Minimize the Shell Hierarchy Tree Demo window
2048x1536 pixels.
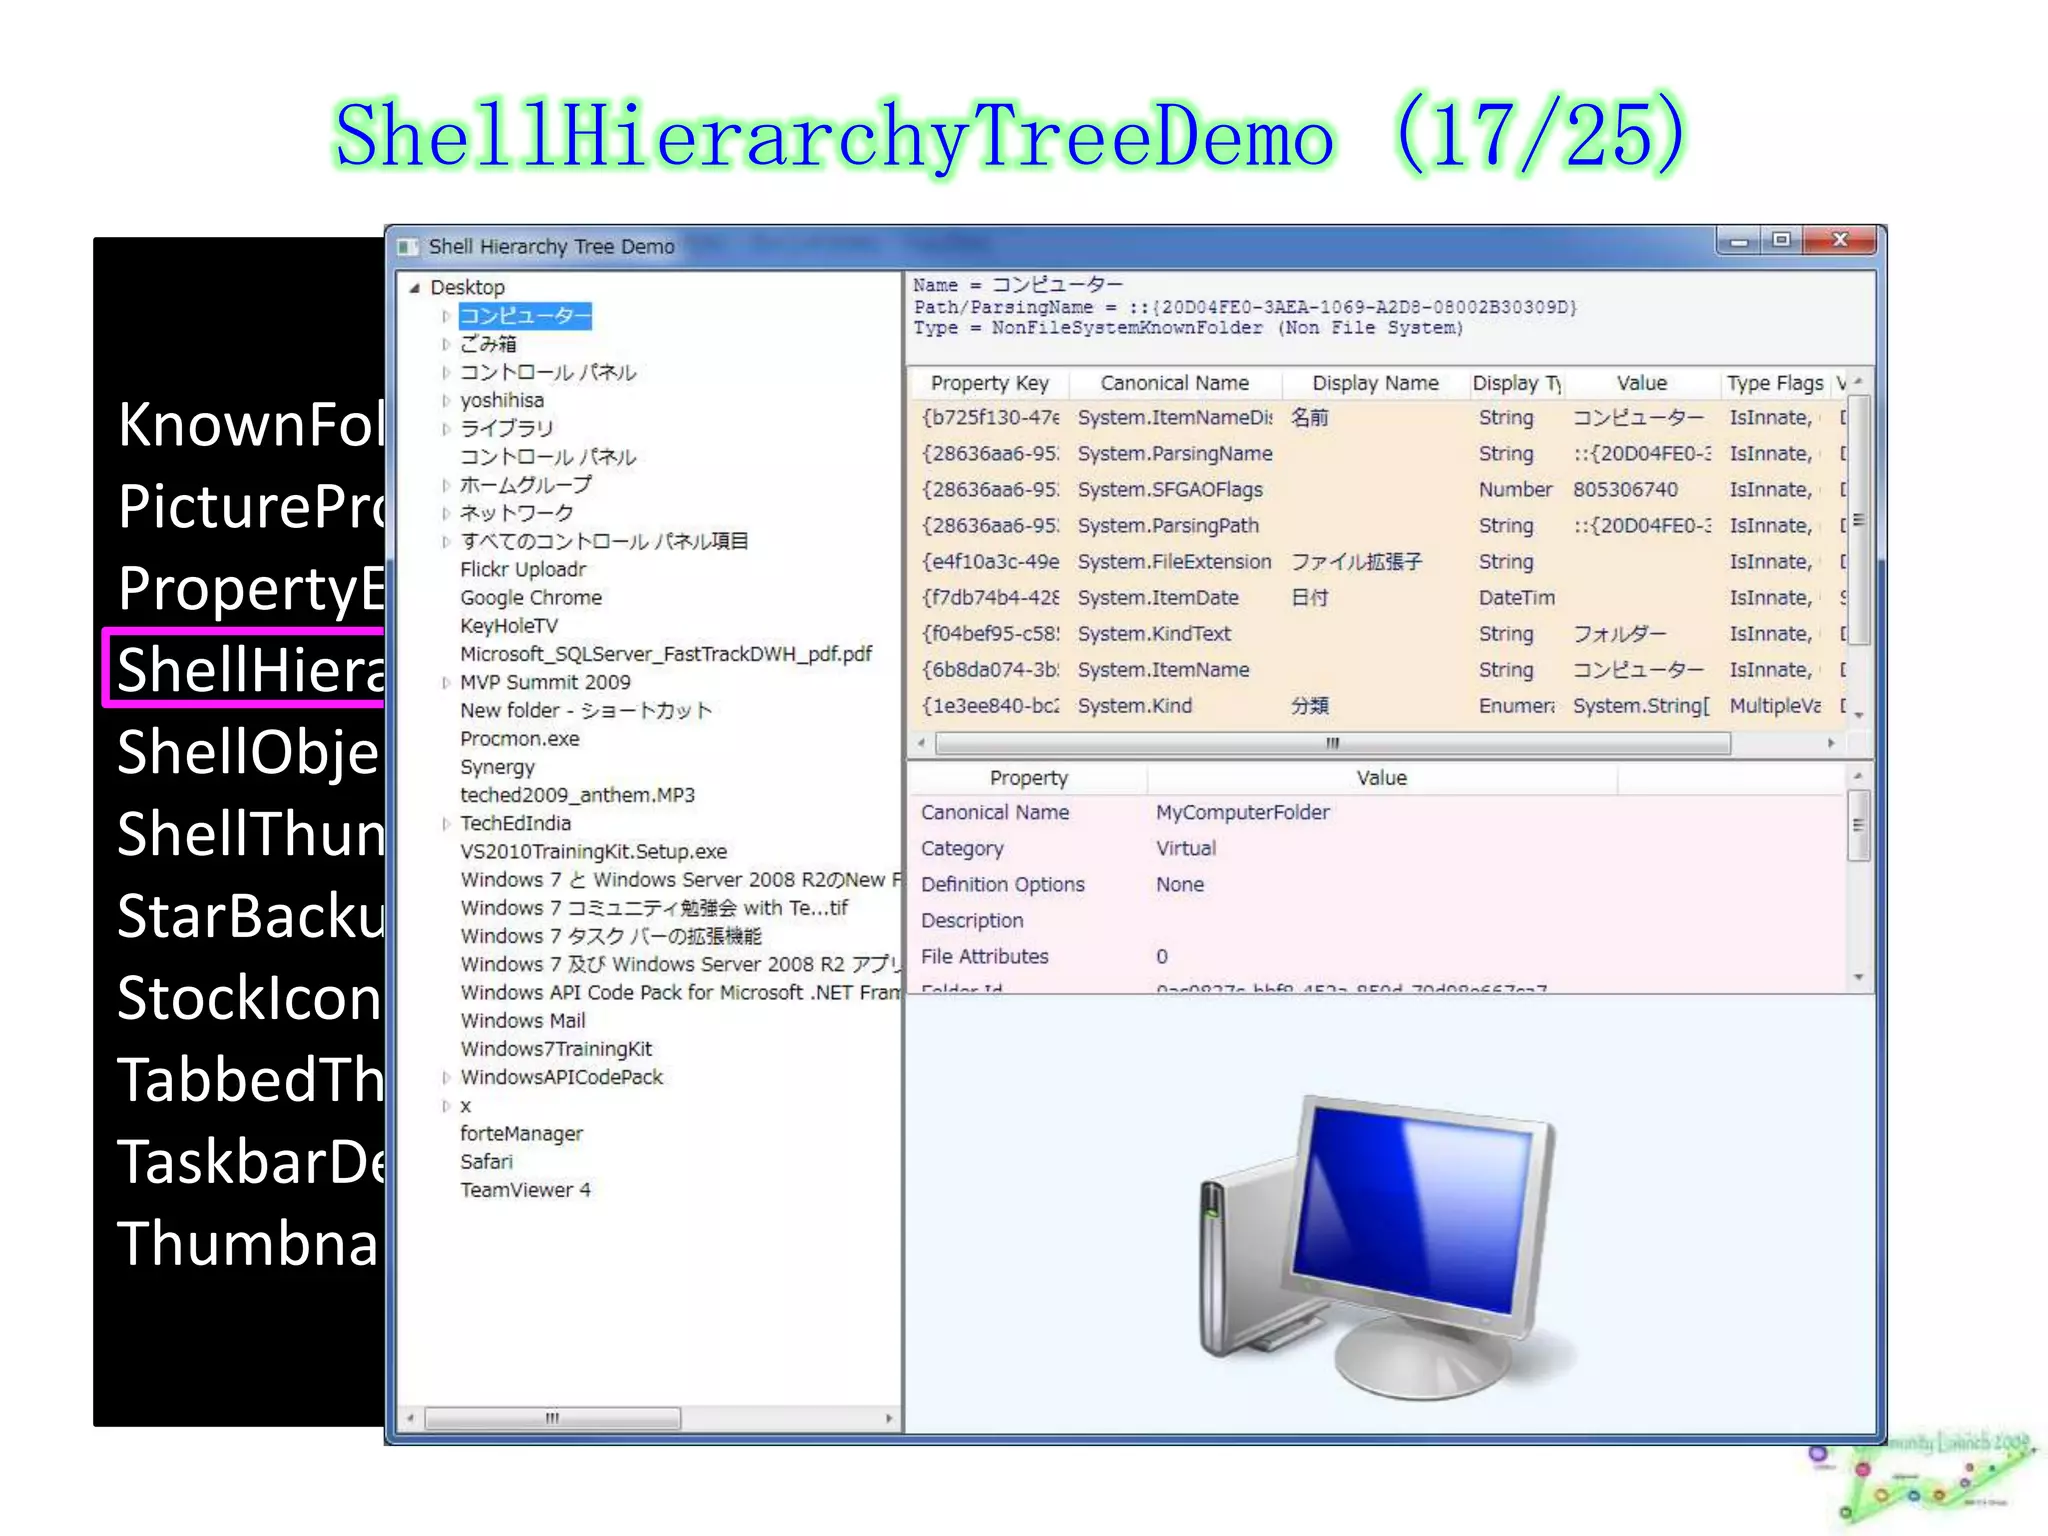coord(1740,241)
